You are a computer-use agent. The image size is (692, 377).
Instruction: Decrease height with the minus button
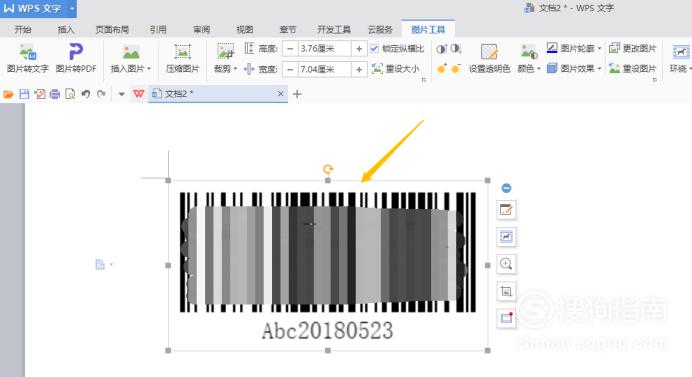(x=290, y=49)
